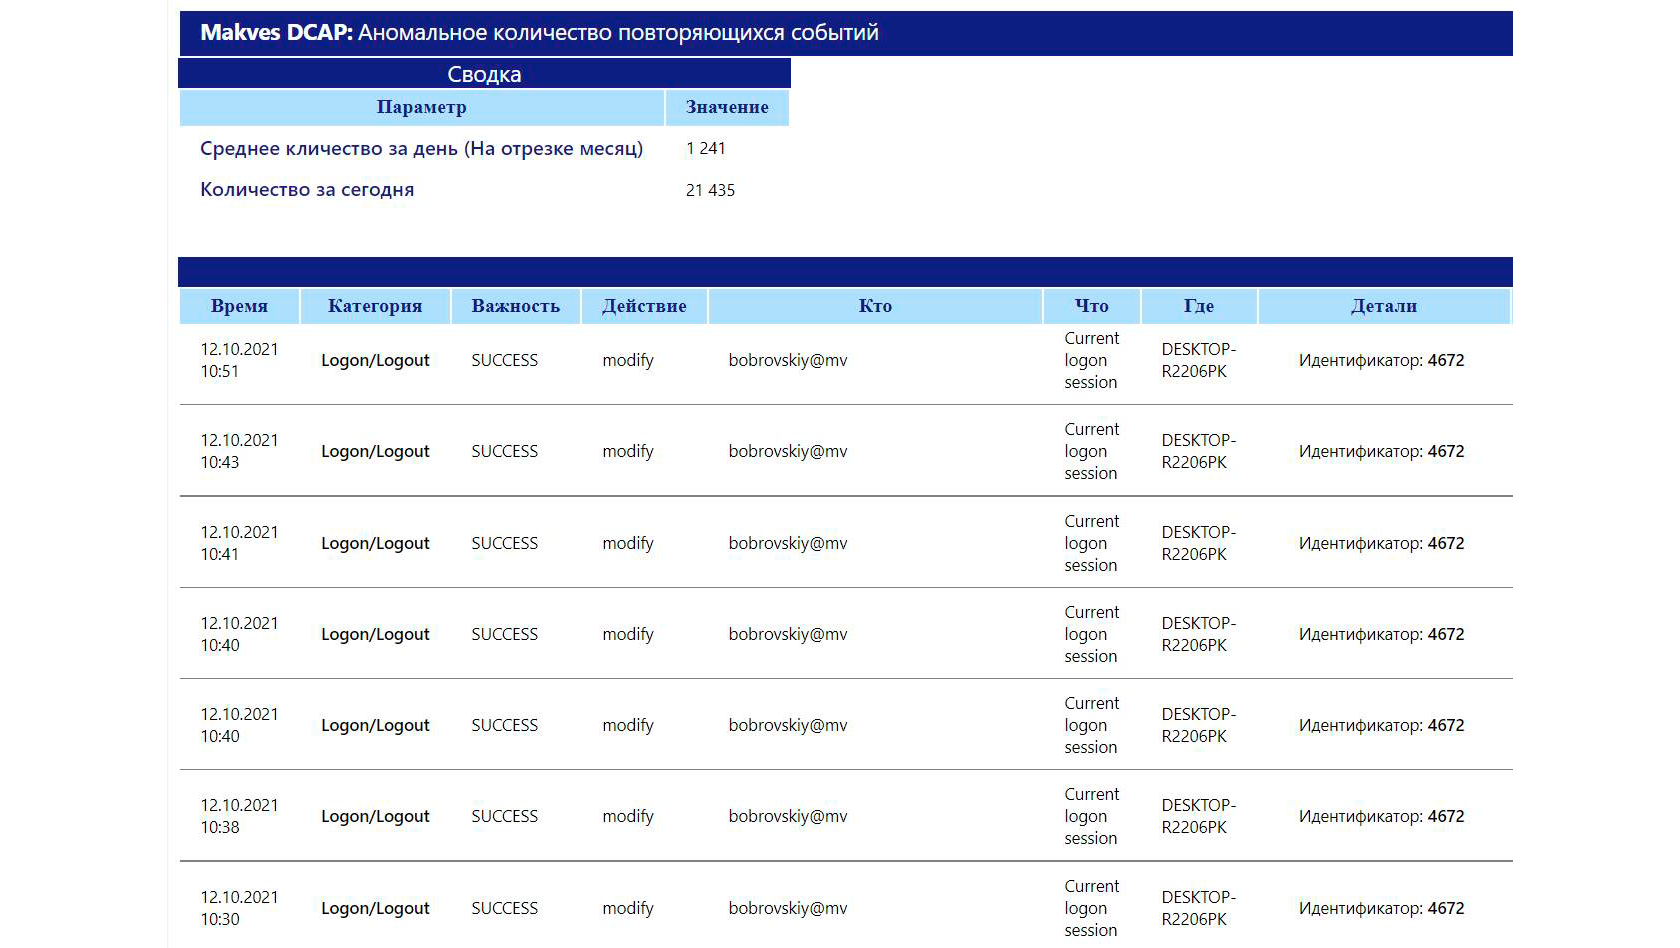
Task: Click 'modify' in the 10:38 event row
Action: click(x=628, y=816)
